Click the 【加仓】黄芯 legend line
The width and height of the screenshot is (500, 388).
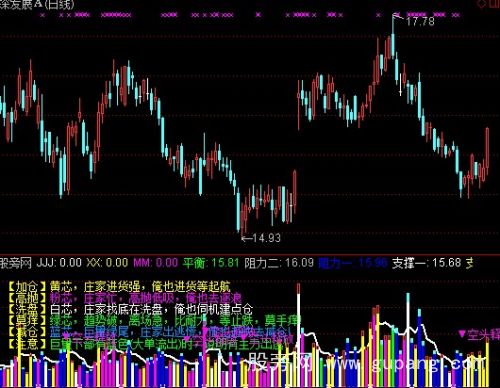[119, 286]
